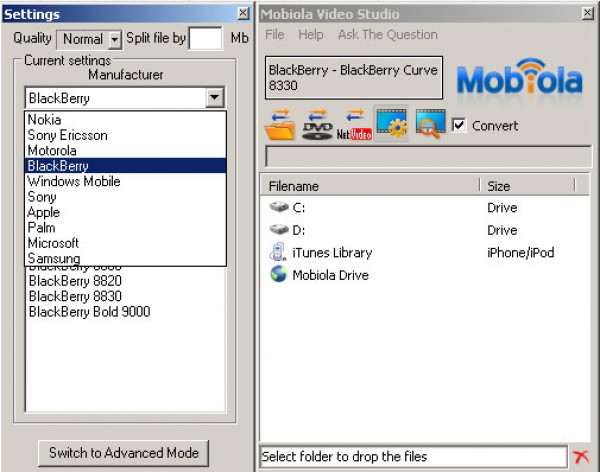The width and height of the screenshot is (600, 472).
Task: Open the video preview magnifier icon
Action: [430, 123]
